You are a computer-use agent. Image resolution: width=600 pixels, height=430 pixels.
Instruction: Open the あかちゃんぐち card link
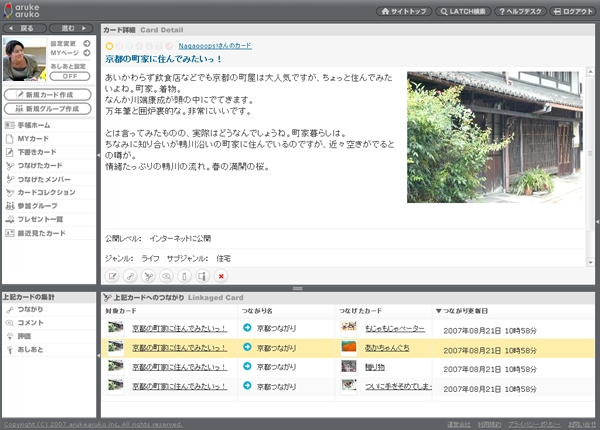(387, 348)
